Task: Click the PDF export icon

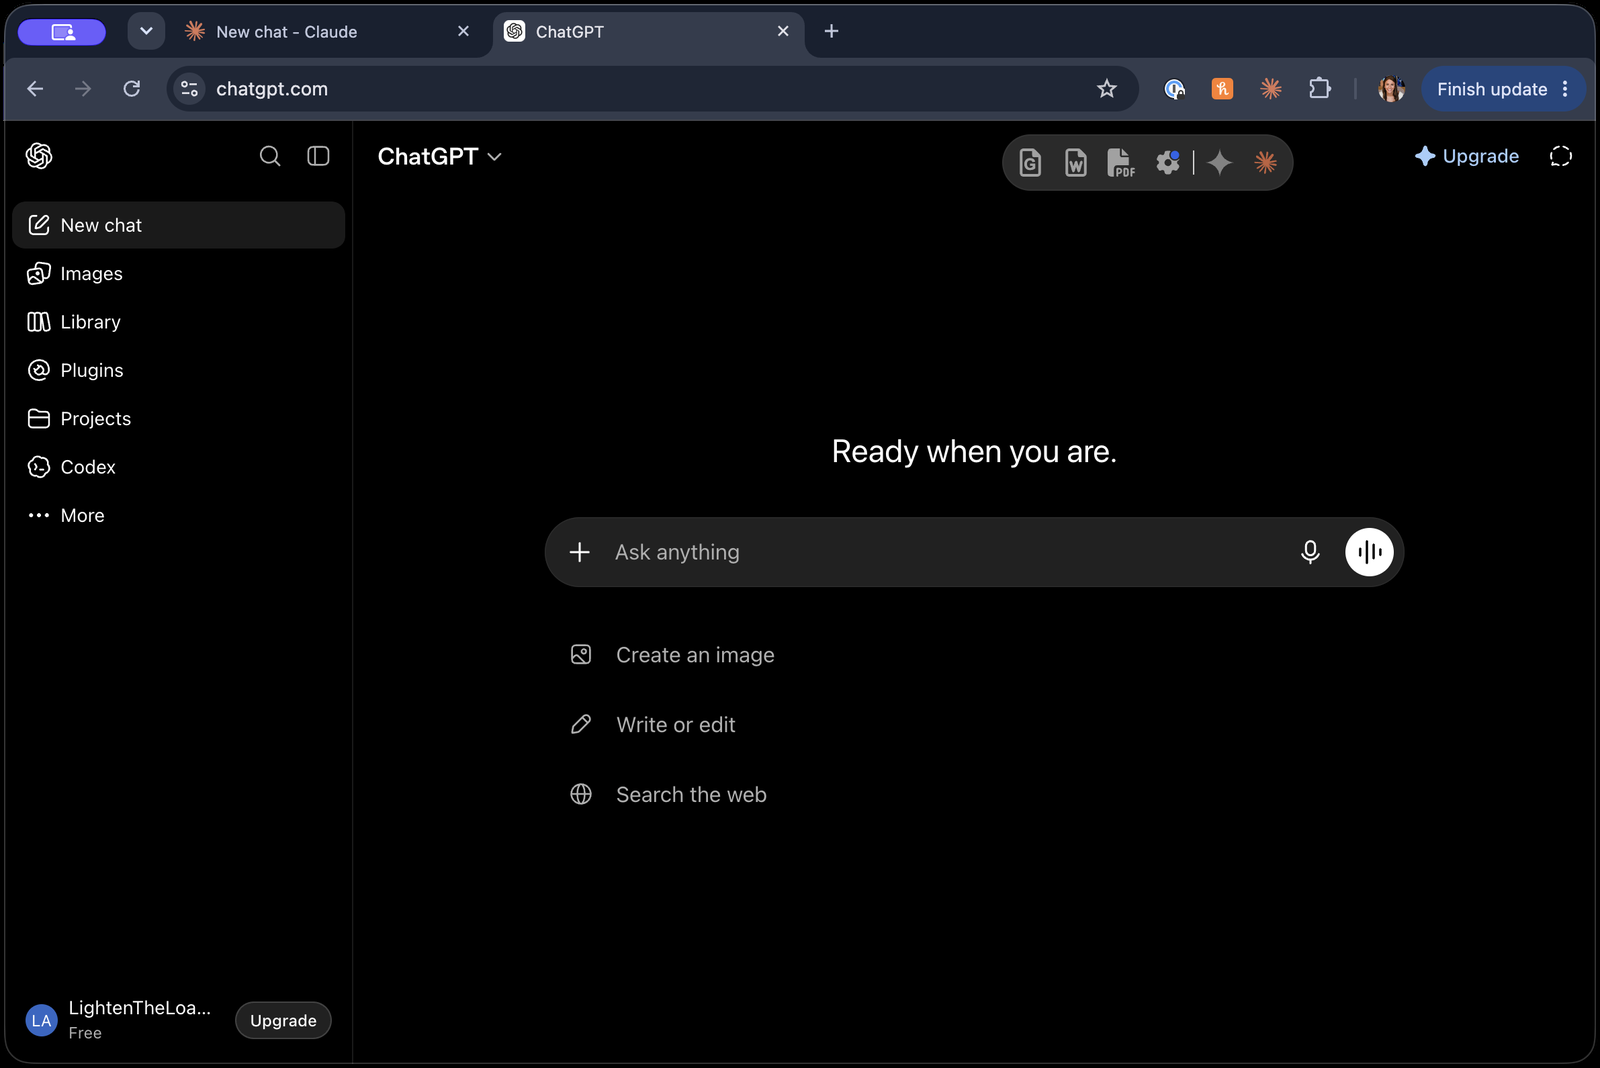Action: pyautogui.click(x=1120, y=162)
